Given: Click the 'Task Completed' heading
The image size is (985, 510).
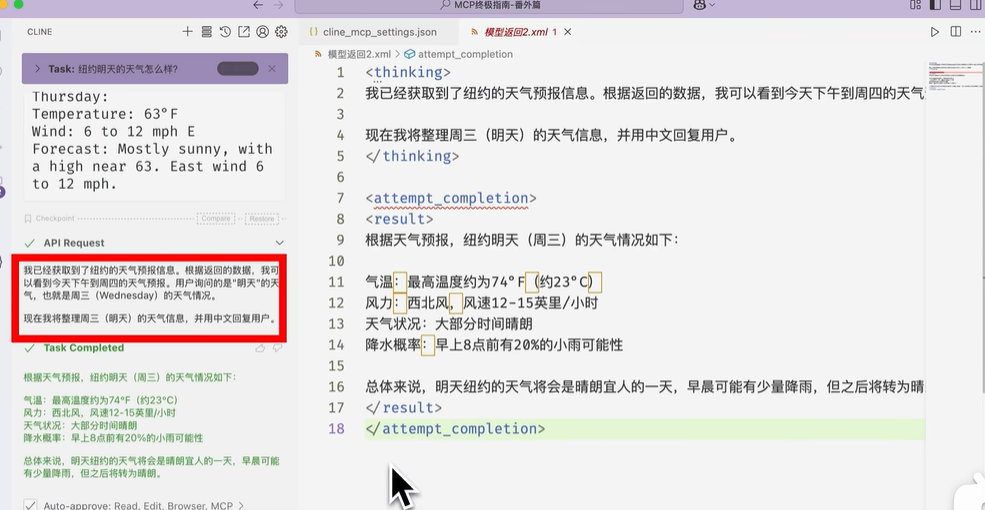Looking at the screenshot, I should click(84, 348).
